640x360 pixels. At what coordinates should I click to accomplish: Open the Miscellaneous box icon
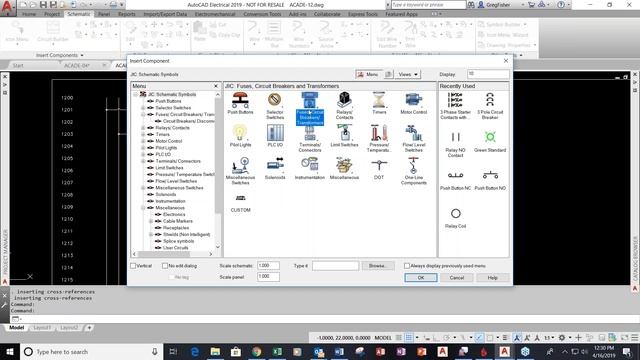344,165
